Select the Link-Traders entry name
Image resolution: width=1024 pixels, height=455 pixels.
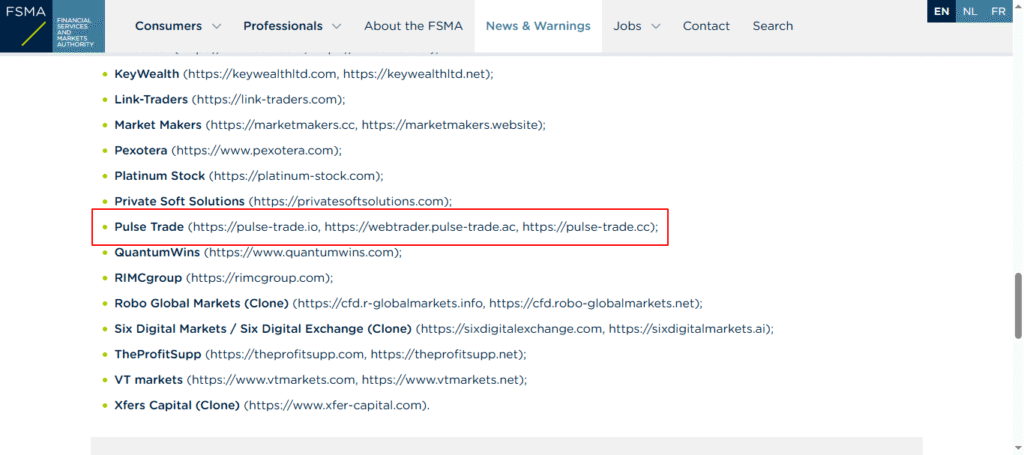[x=151, y=99]
